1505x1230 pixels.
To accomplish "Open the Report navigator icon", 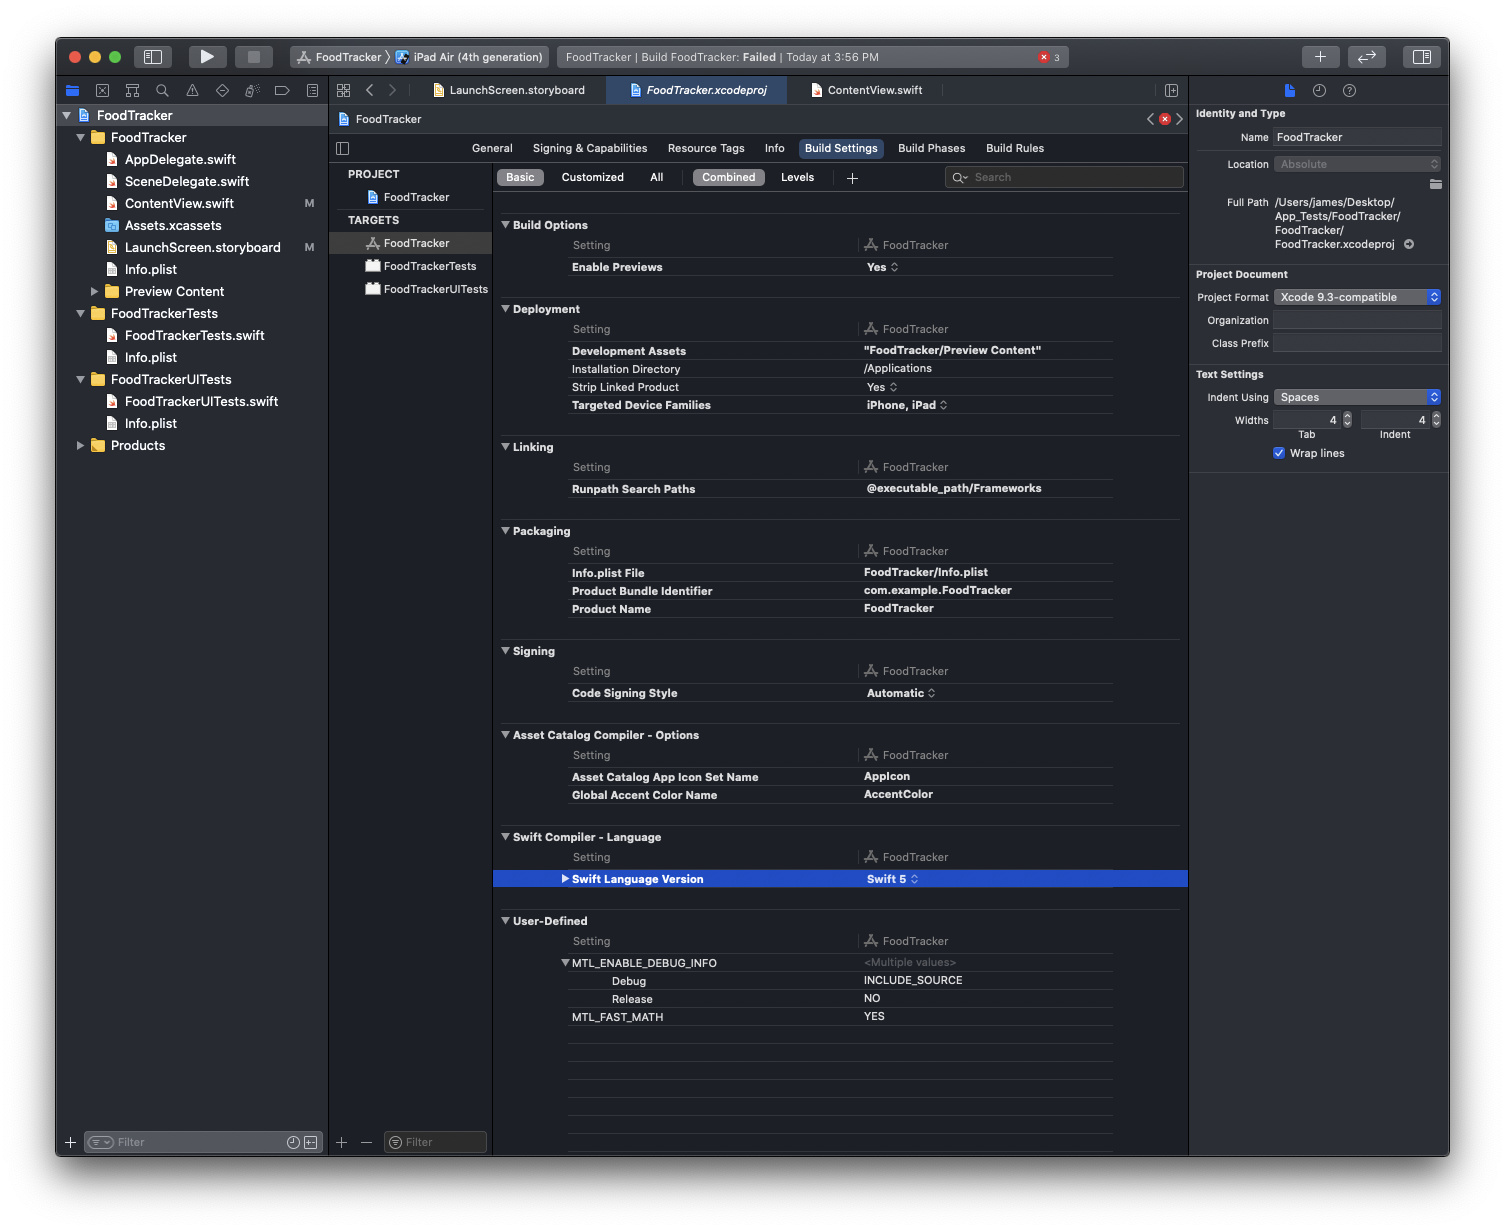I will [312, 90].
